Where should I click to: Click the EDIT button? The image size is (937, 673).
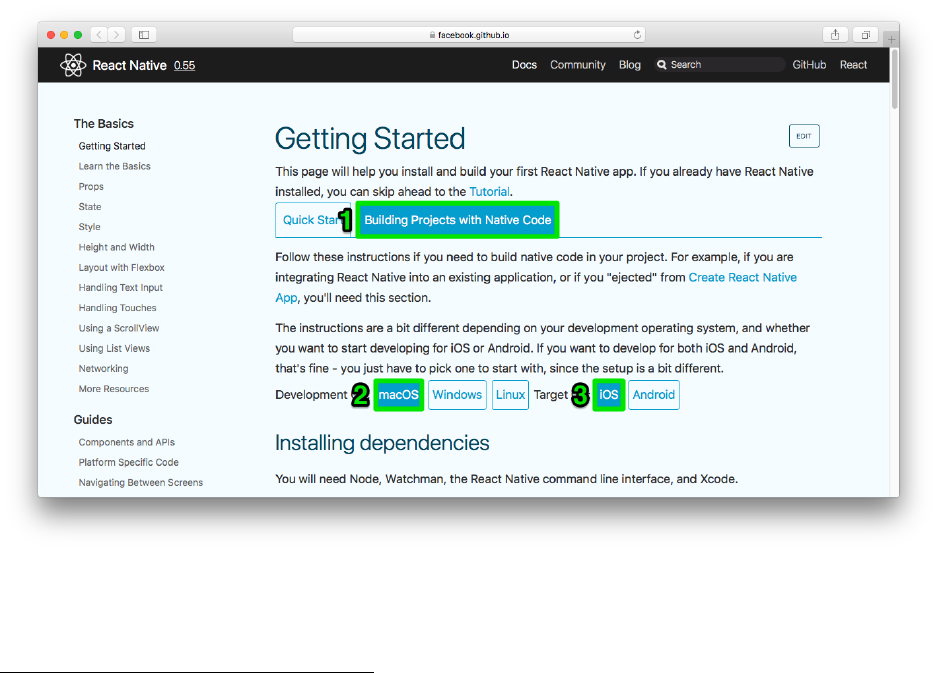(x=804, y=136)
